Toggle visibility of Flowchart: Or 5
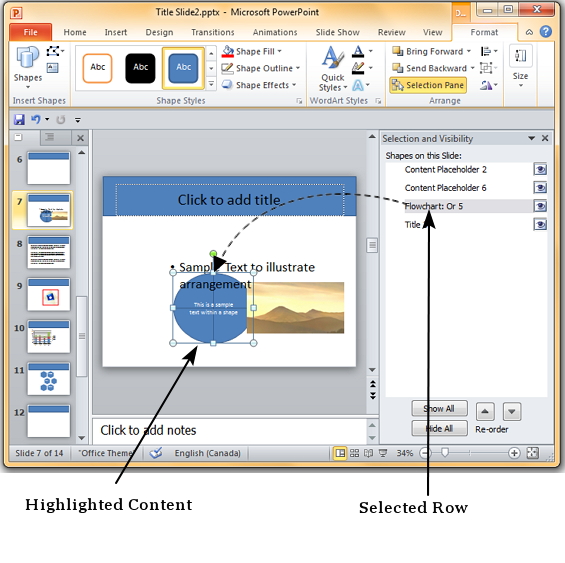 [x=540, y=206]
